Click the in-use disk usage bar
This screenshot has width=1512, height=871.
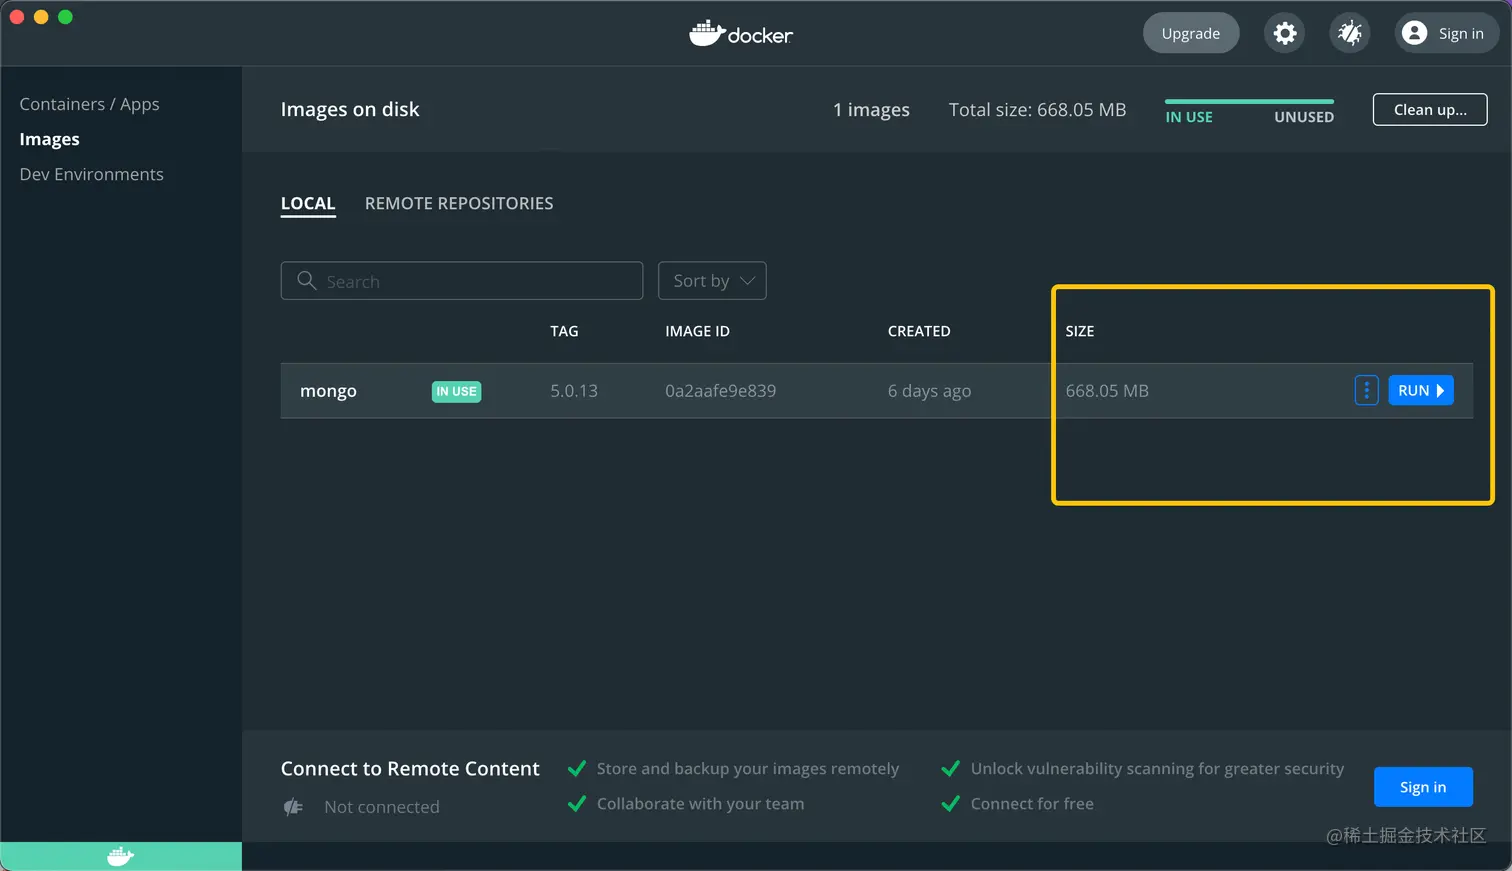tap(1249, 101)
